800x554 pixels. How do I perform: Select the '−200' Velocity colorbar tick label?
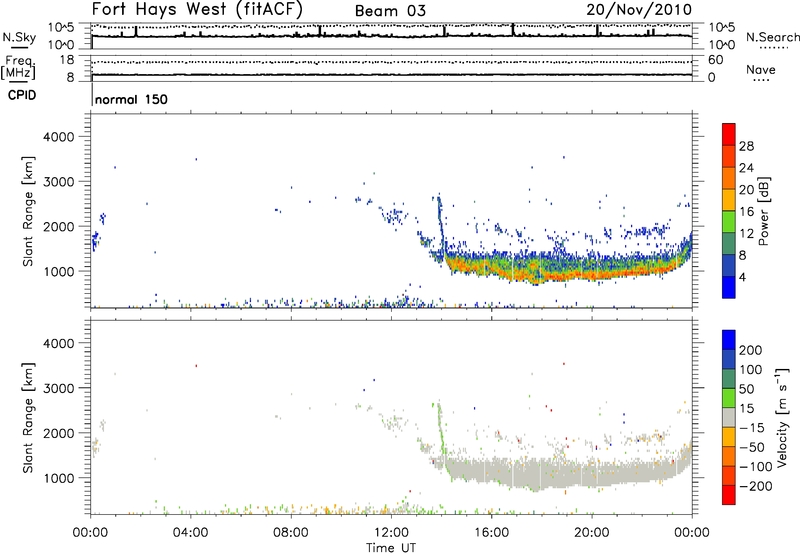click(756, 486)
